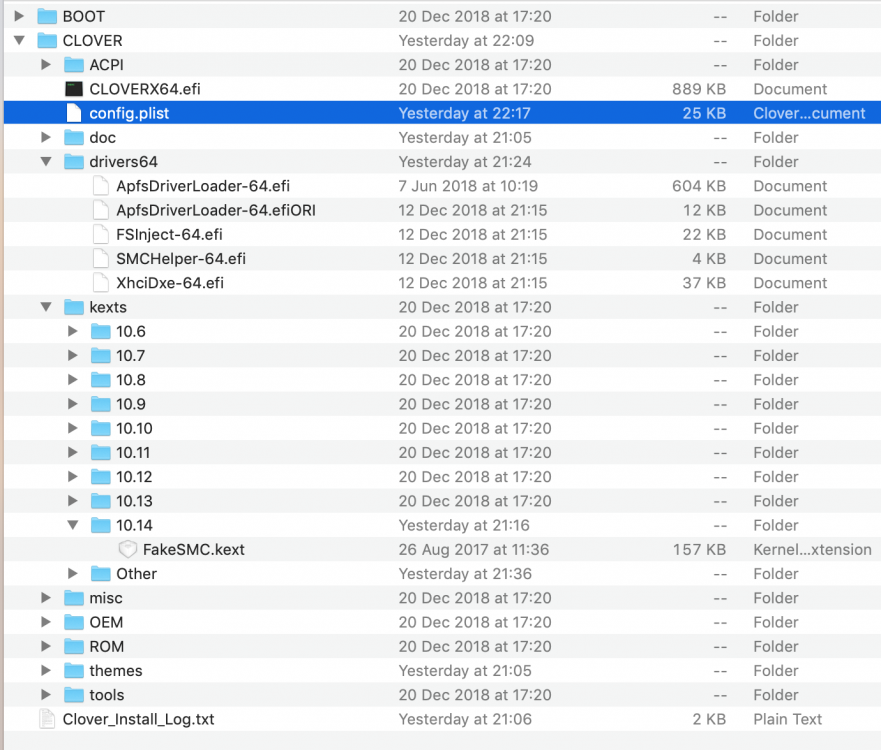Click the FSInject-64.efi file icon
The width and height of the screenshot is (881, 750).
click(101, 234)
